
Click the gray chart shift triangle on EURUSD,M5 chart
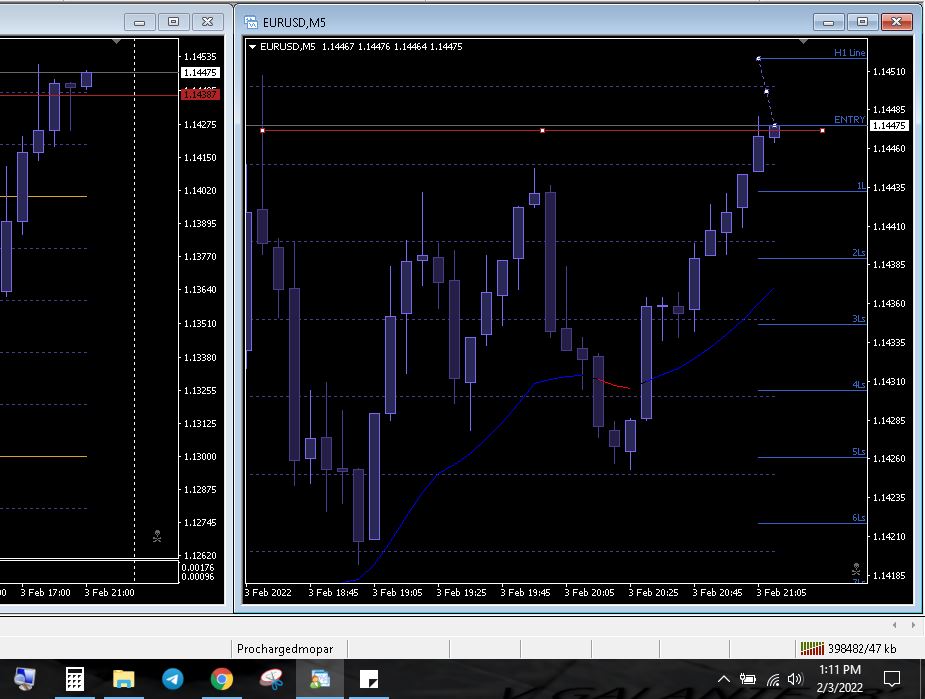[805, 42]
